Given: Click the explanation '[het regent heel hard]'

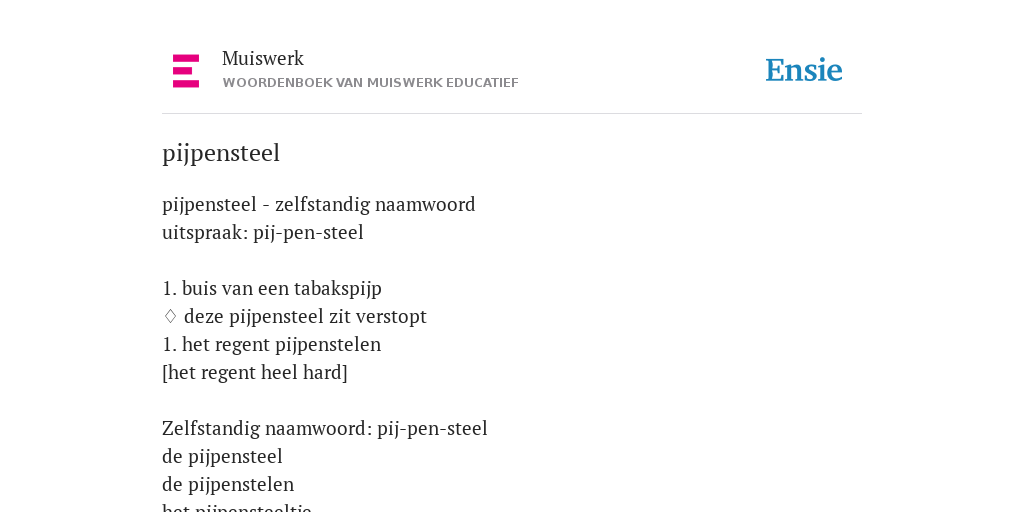Looking at the screenshot, I should click(255, 373).
